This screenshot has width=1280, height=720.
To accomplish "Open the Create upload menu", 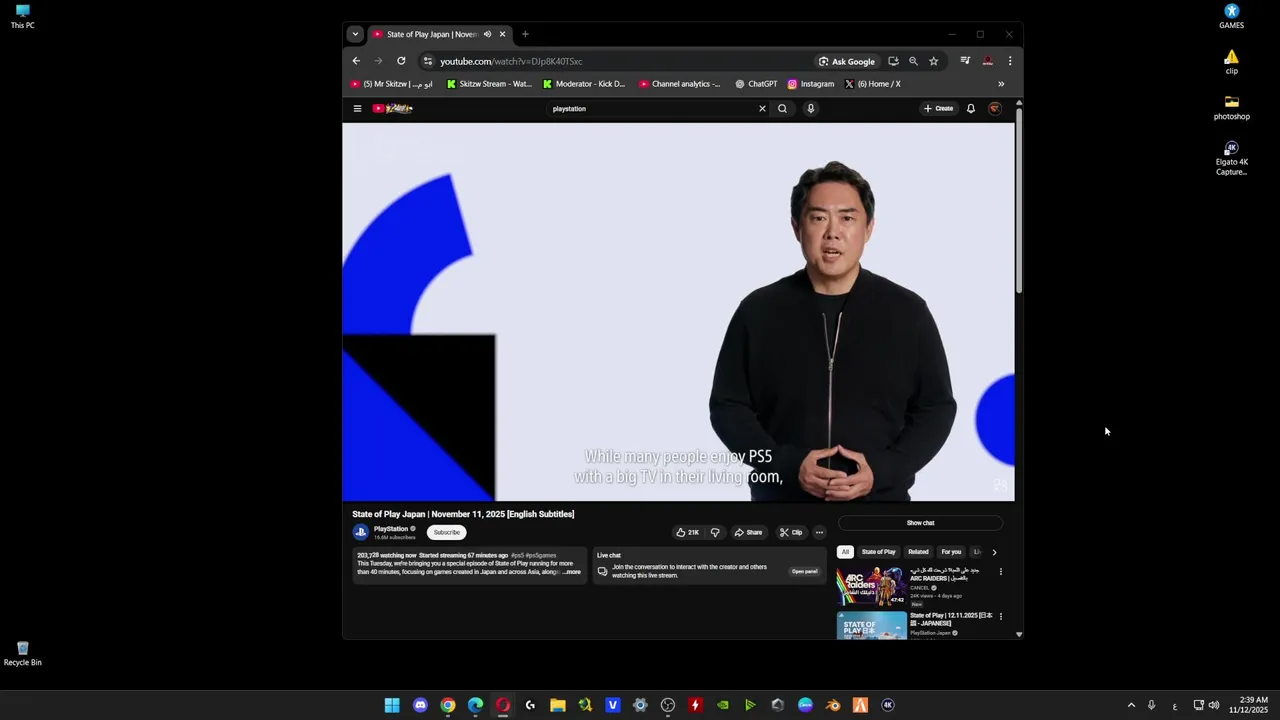I will (x=939, y=108).
